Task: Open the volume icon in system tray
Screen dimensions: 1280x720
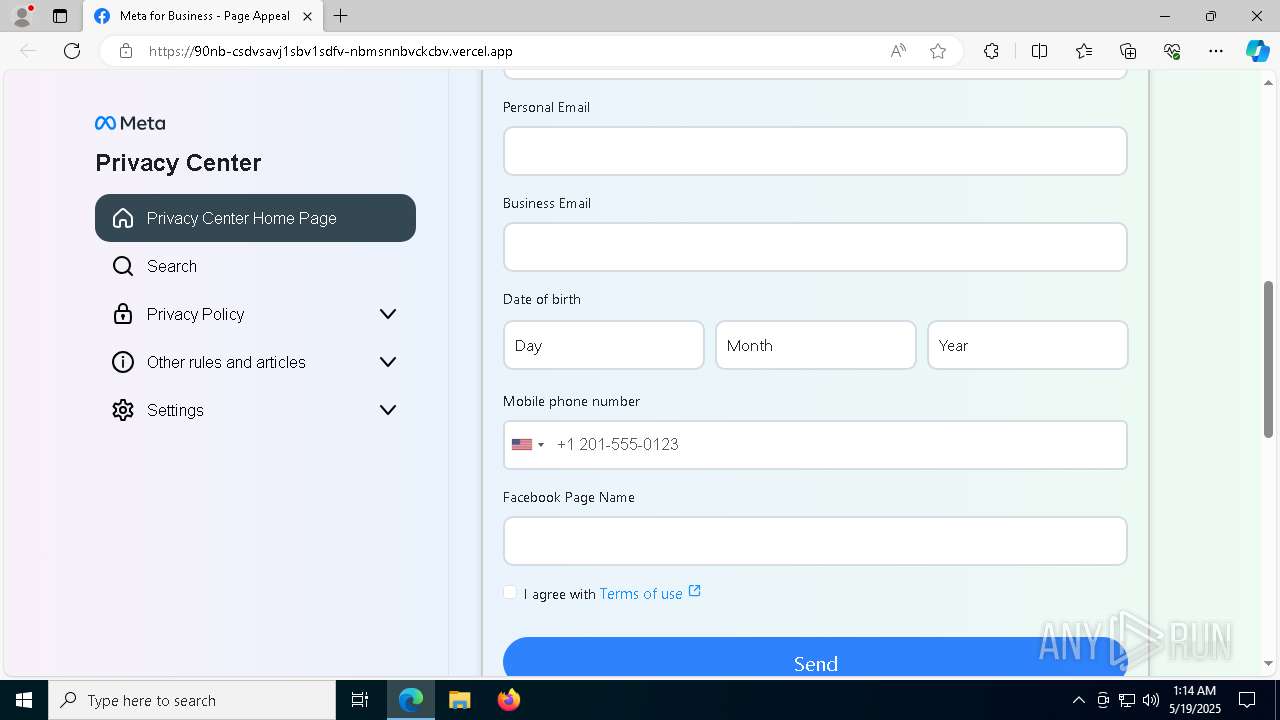Action: point(1151,700)
